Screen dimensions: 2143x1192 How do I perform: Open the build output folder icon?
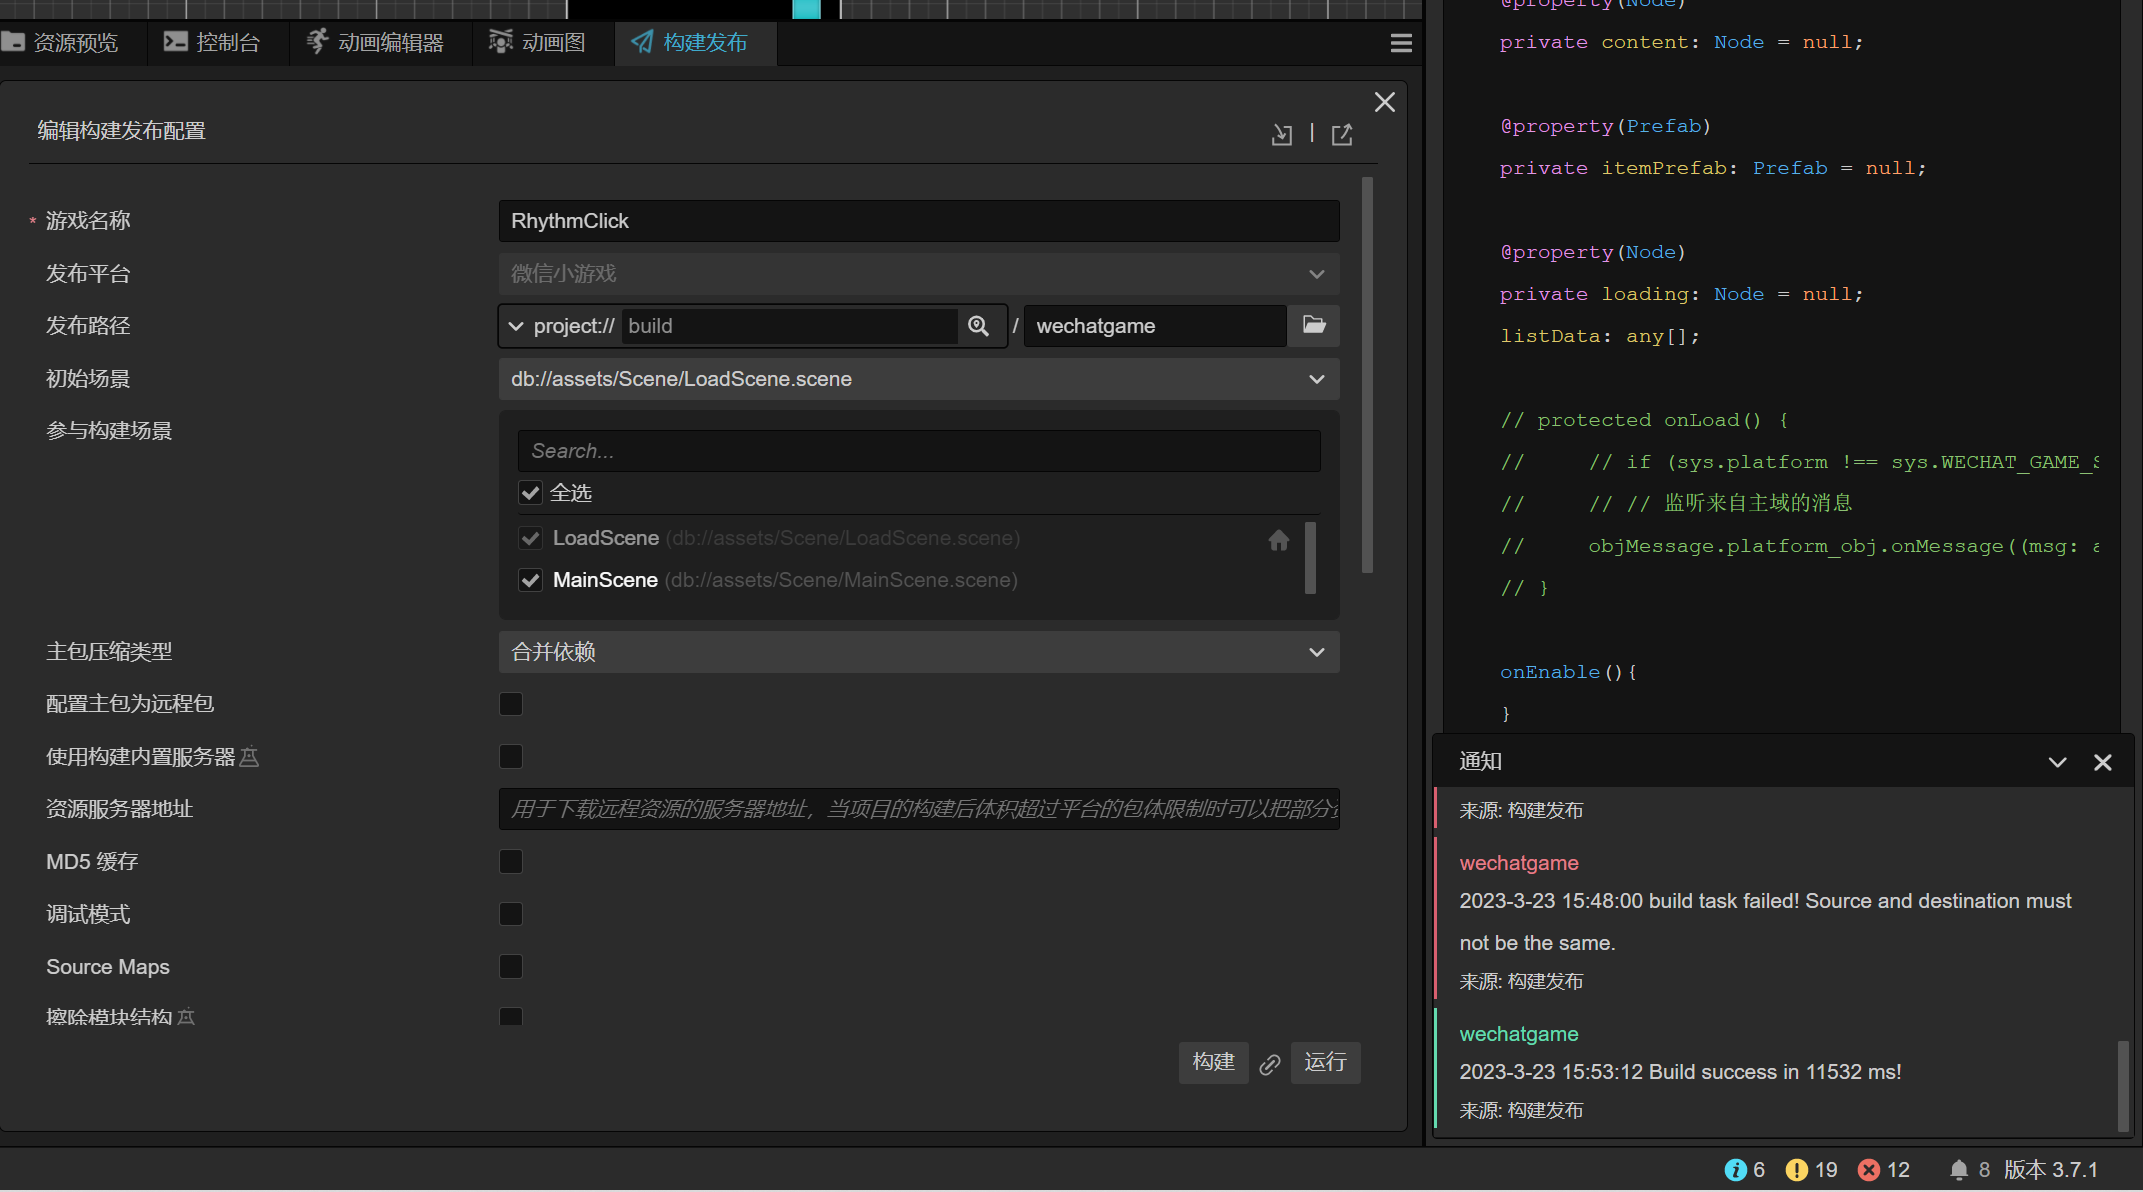click(1314, 325)
